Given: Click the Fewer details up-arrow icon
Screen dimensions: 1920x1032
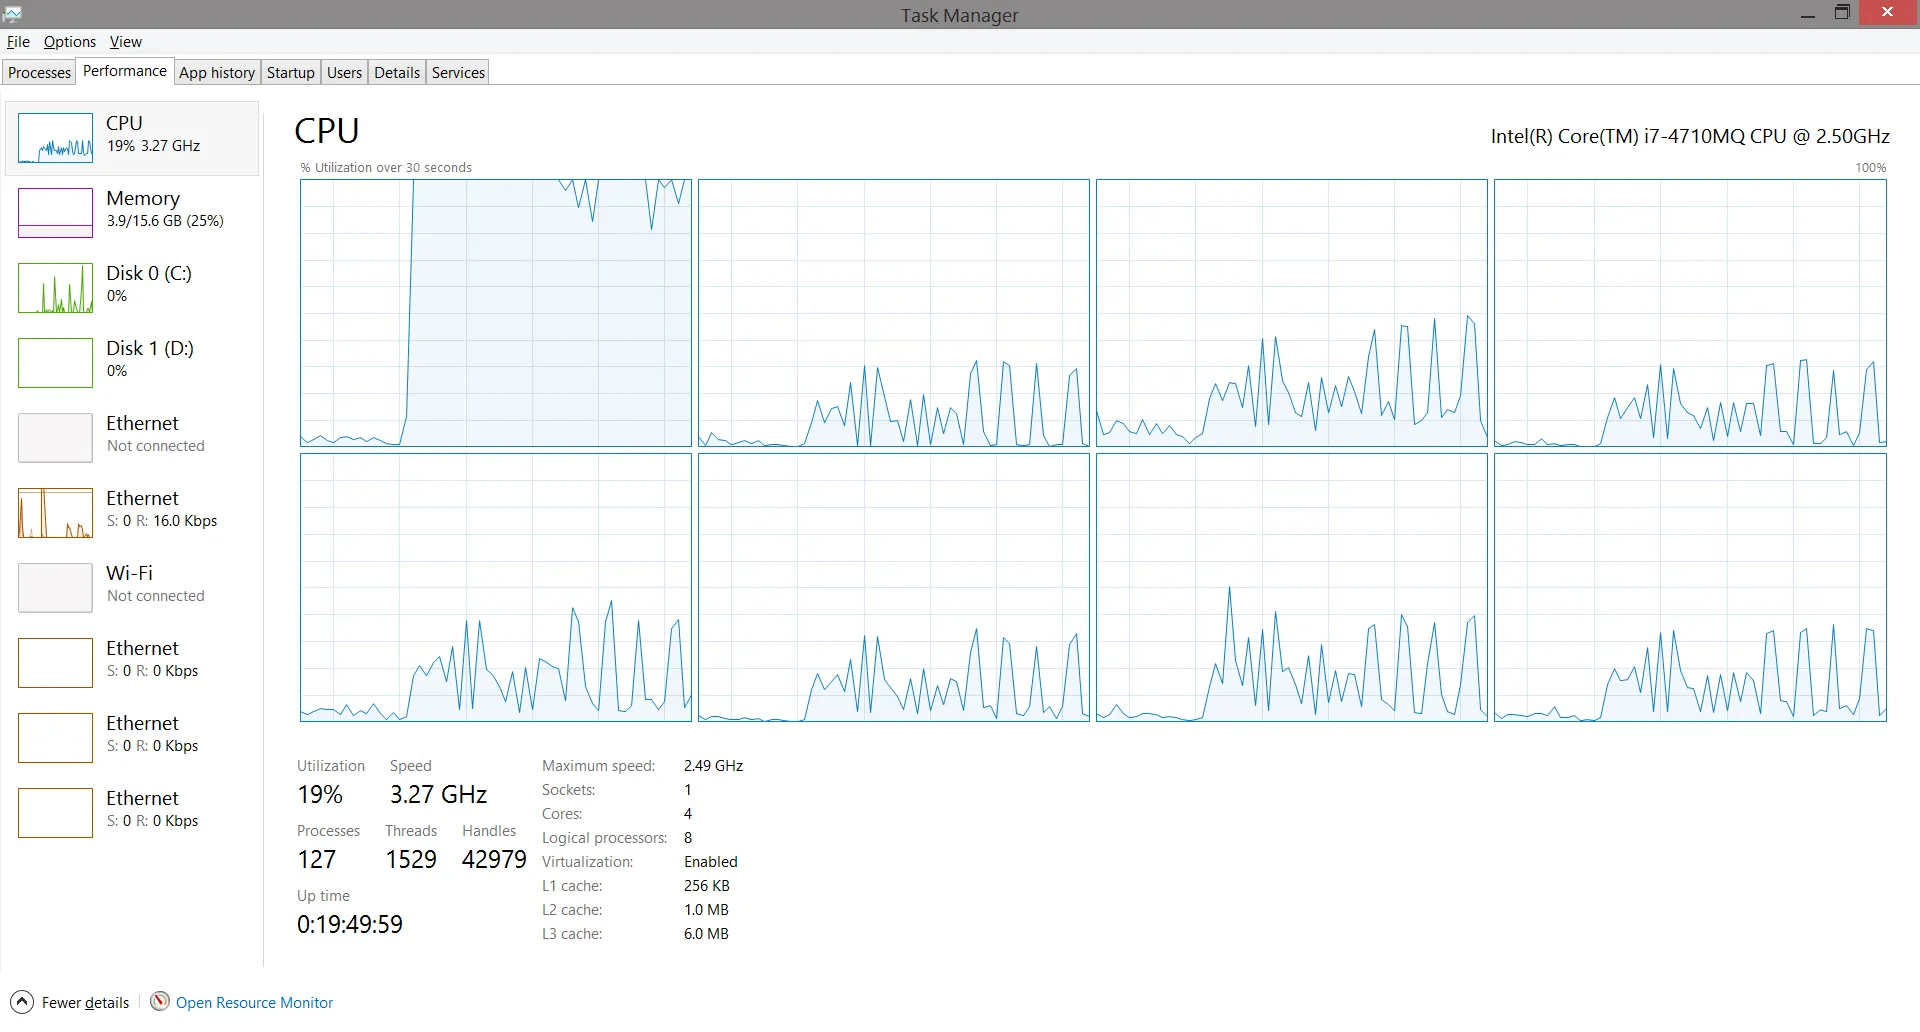Looking at the screenshot, I should 22,1002.
